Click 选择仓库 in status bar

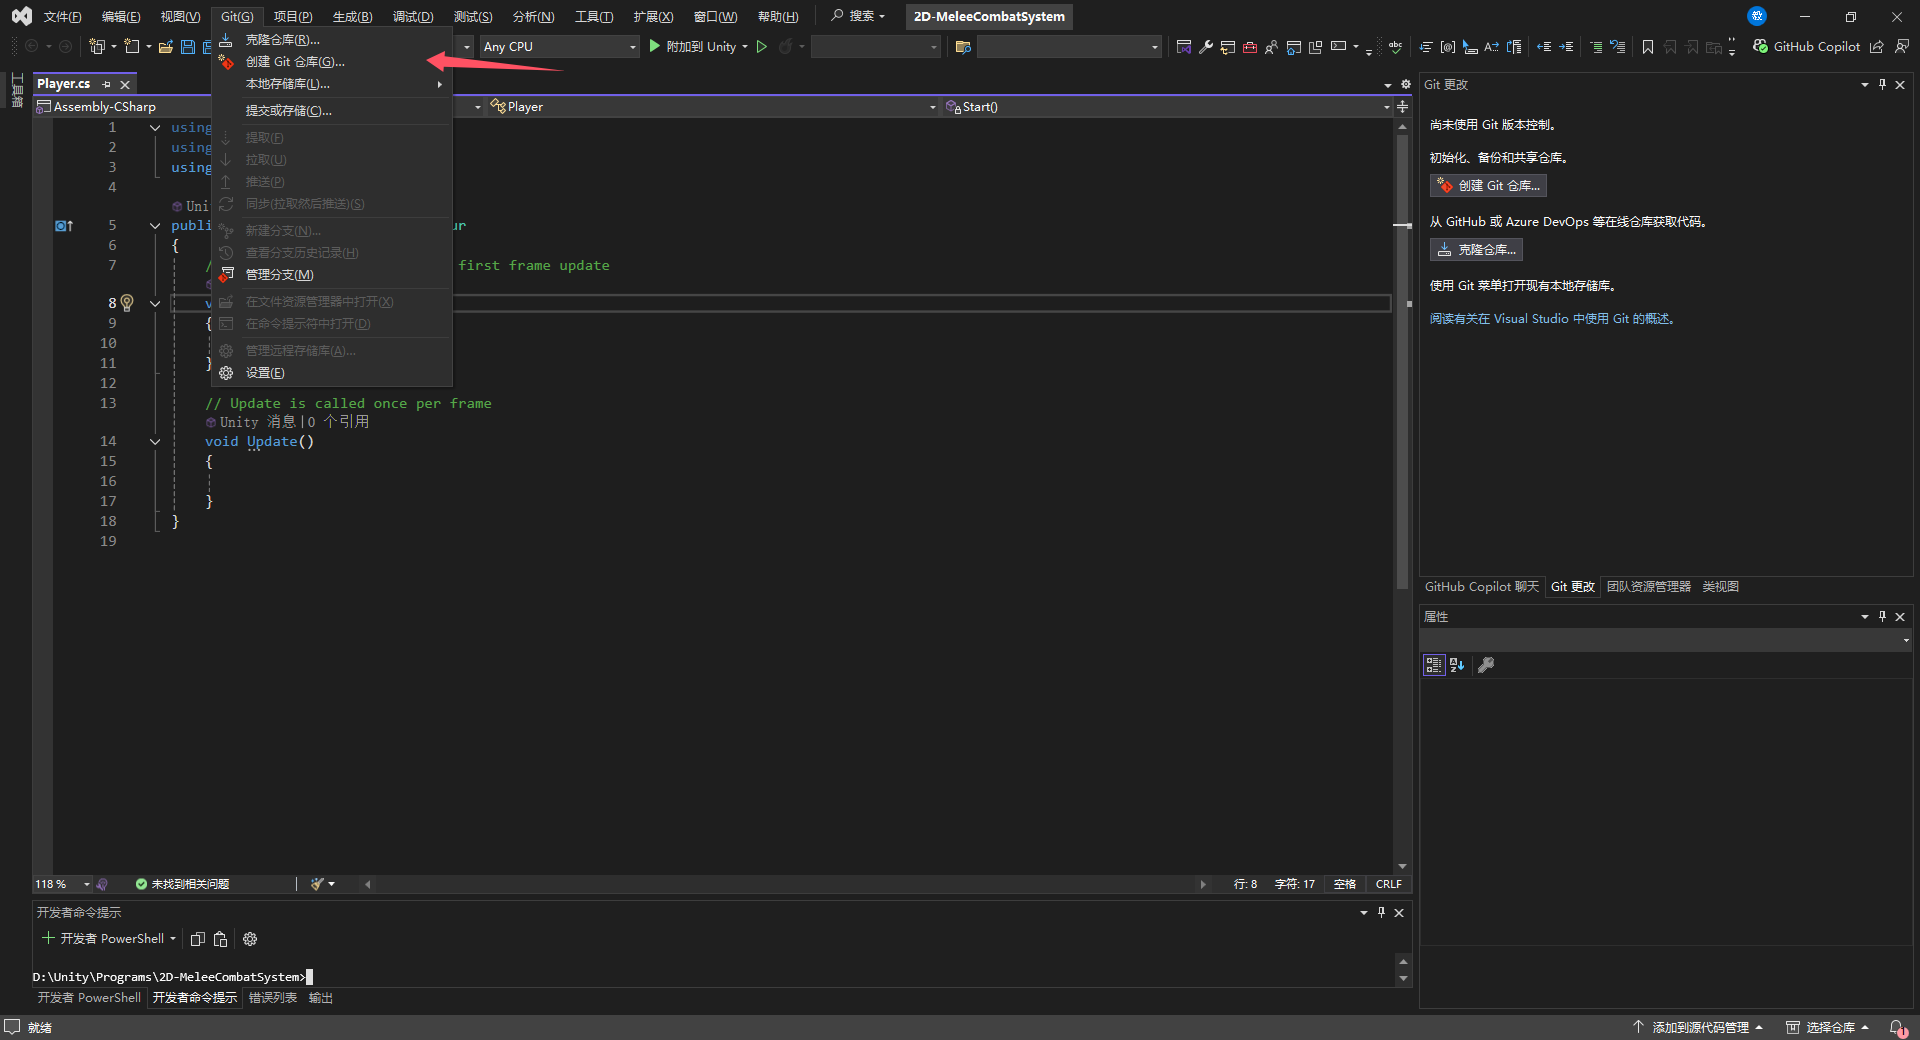1827,1028
